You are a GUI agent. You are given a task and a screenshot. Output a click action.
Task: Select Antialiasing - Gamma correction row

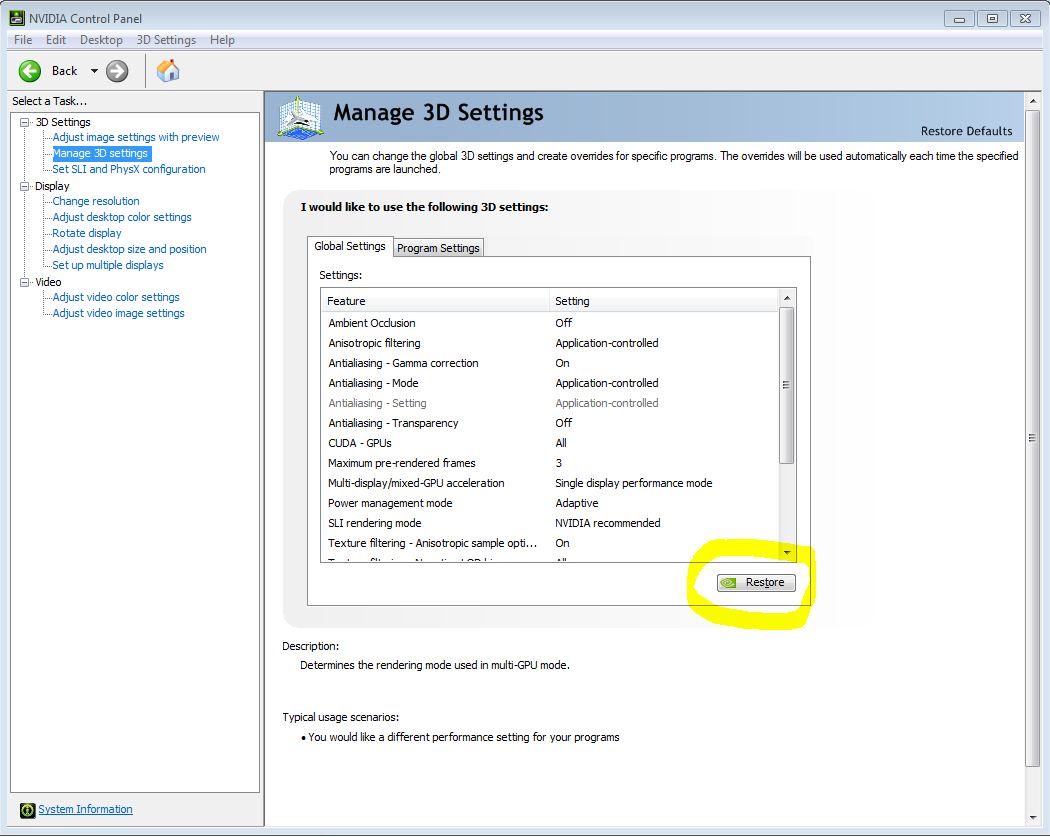(x=549, y=364)
